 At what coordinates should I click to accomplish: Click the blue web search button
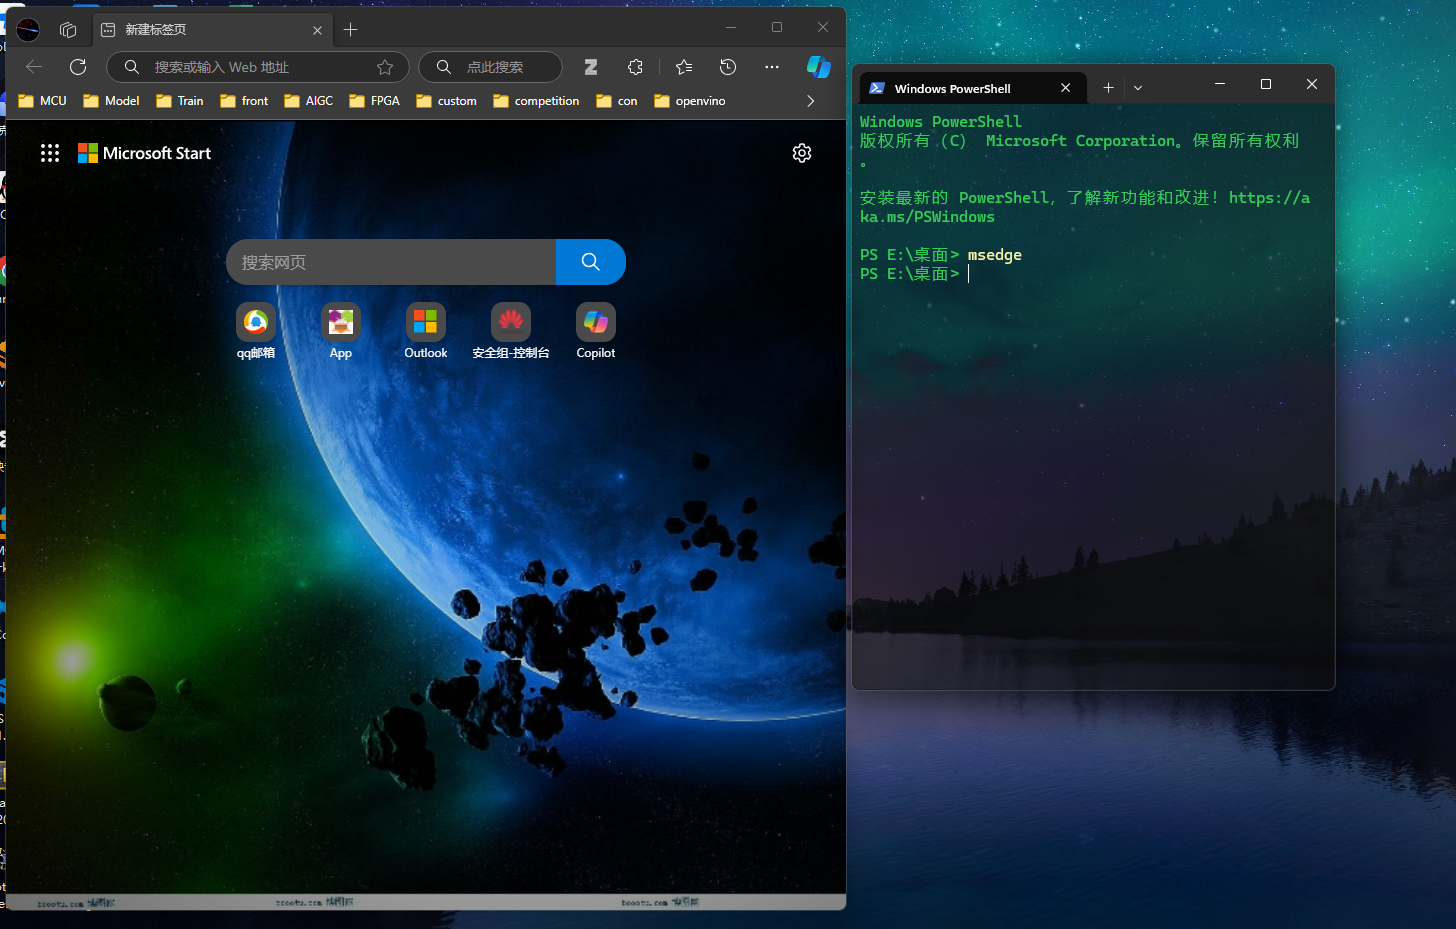click(x=590, y=262)
